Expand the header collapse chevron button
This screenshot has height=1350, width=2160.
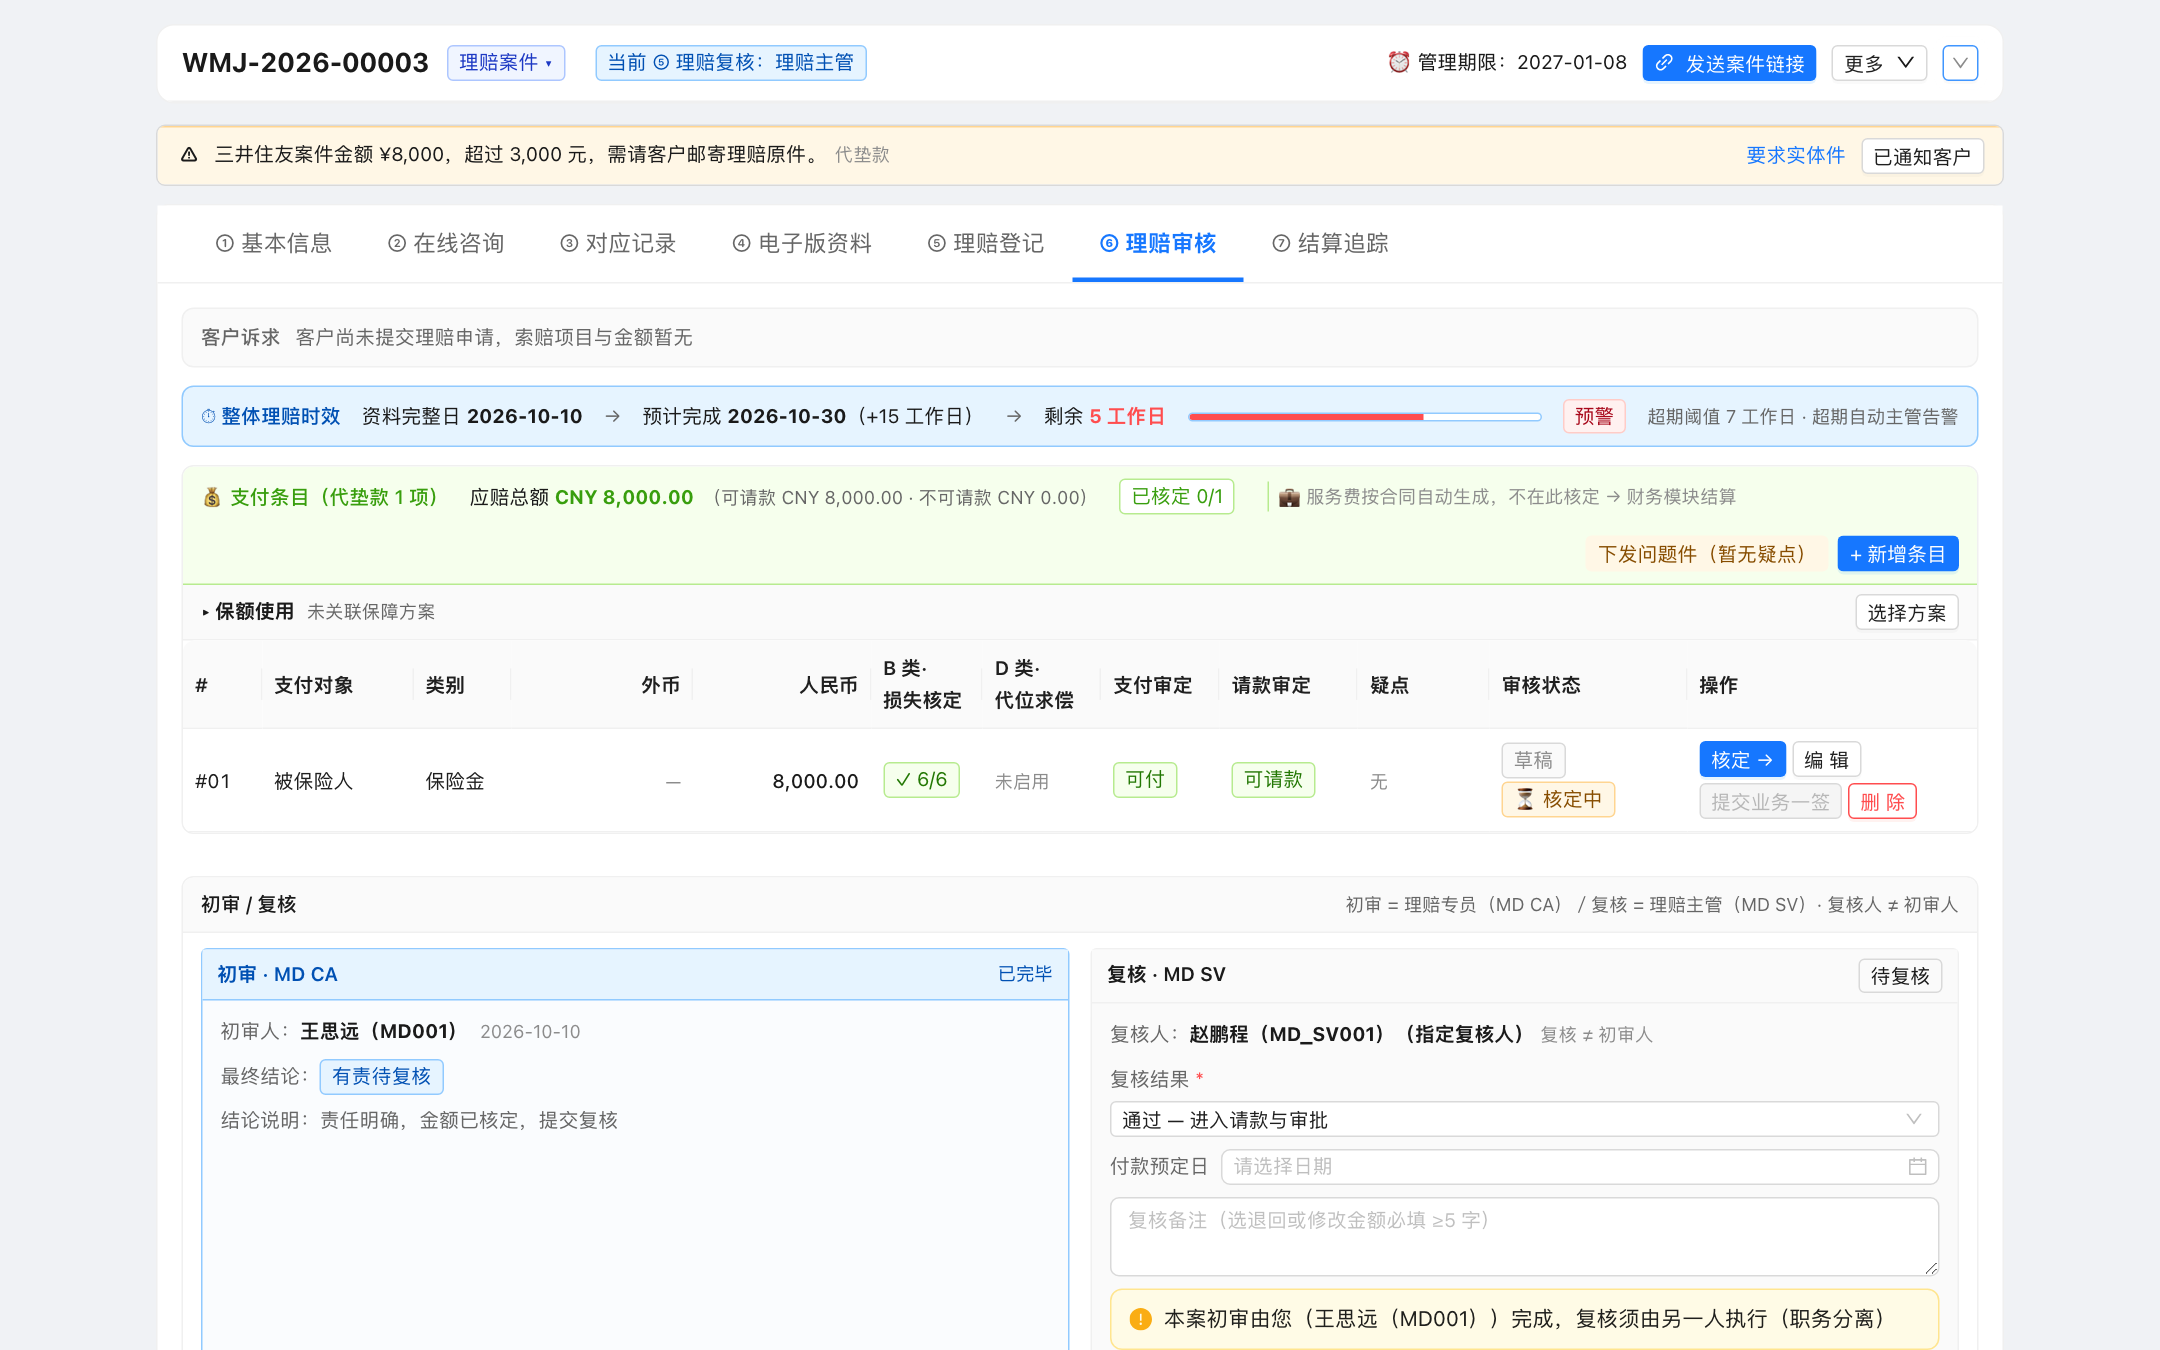coord(1960,63)
